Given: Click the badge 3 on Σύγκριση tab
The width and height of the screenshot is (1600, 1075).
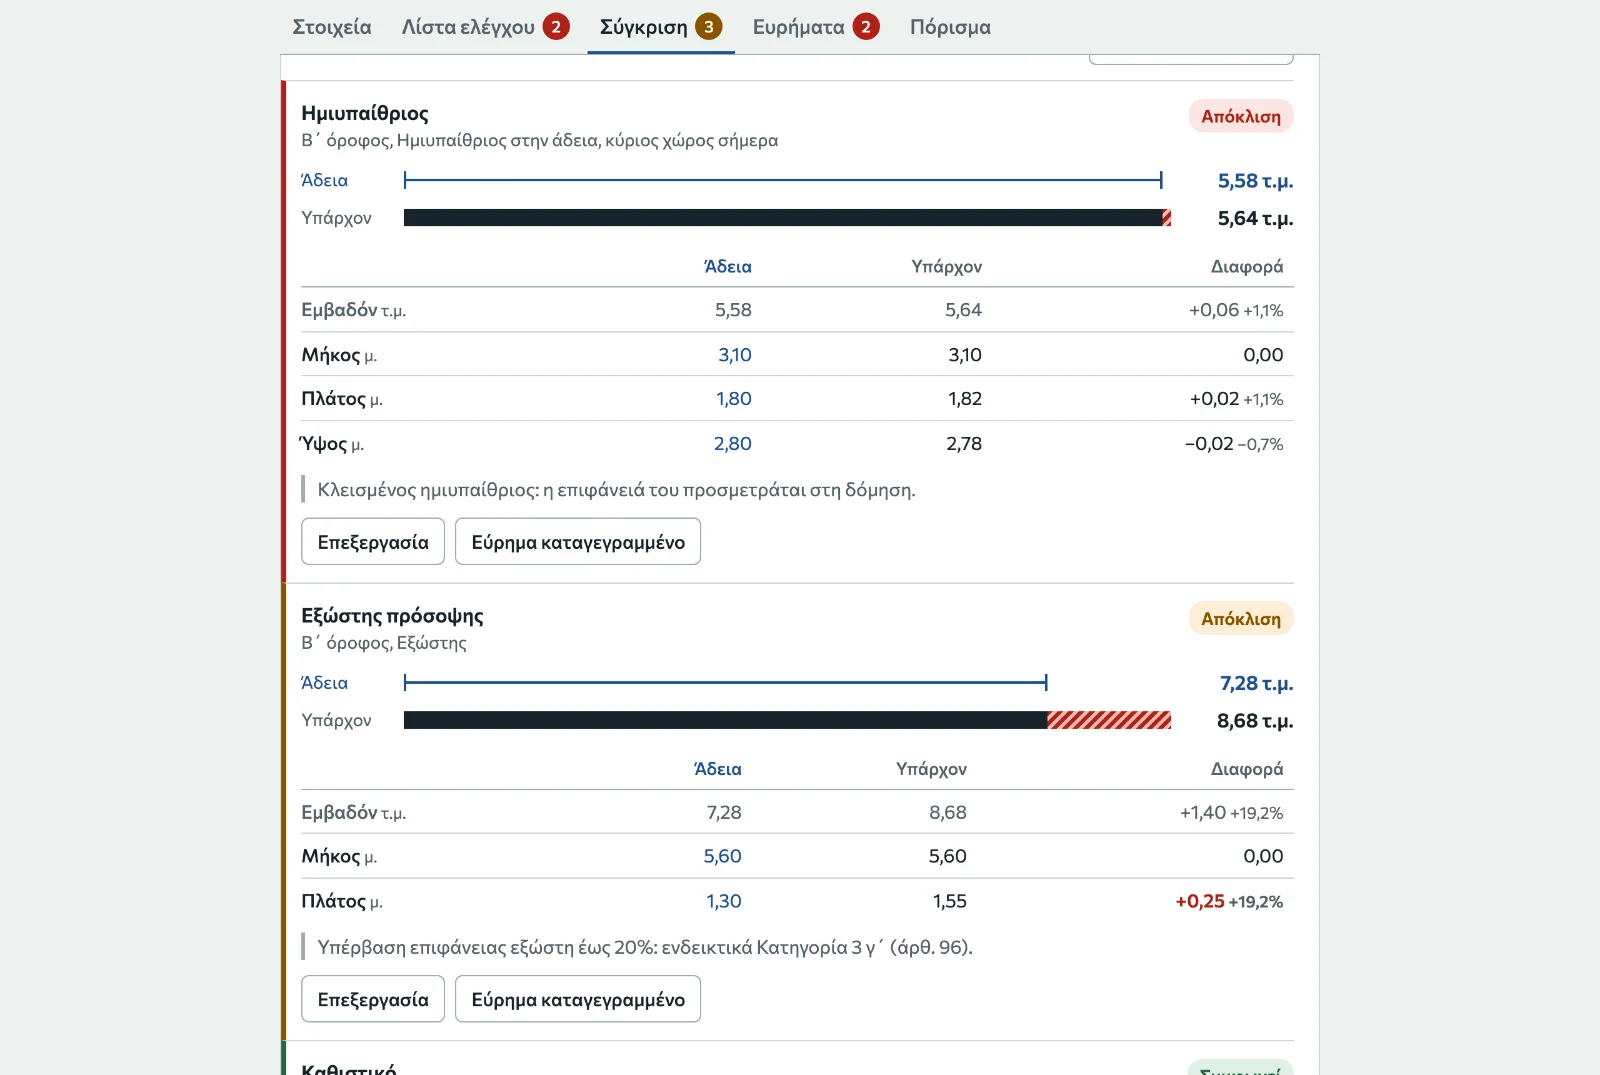Looking at the screenshot, I should (x=709, y=27).
